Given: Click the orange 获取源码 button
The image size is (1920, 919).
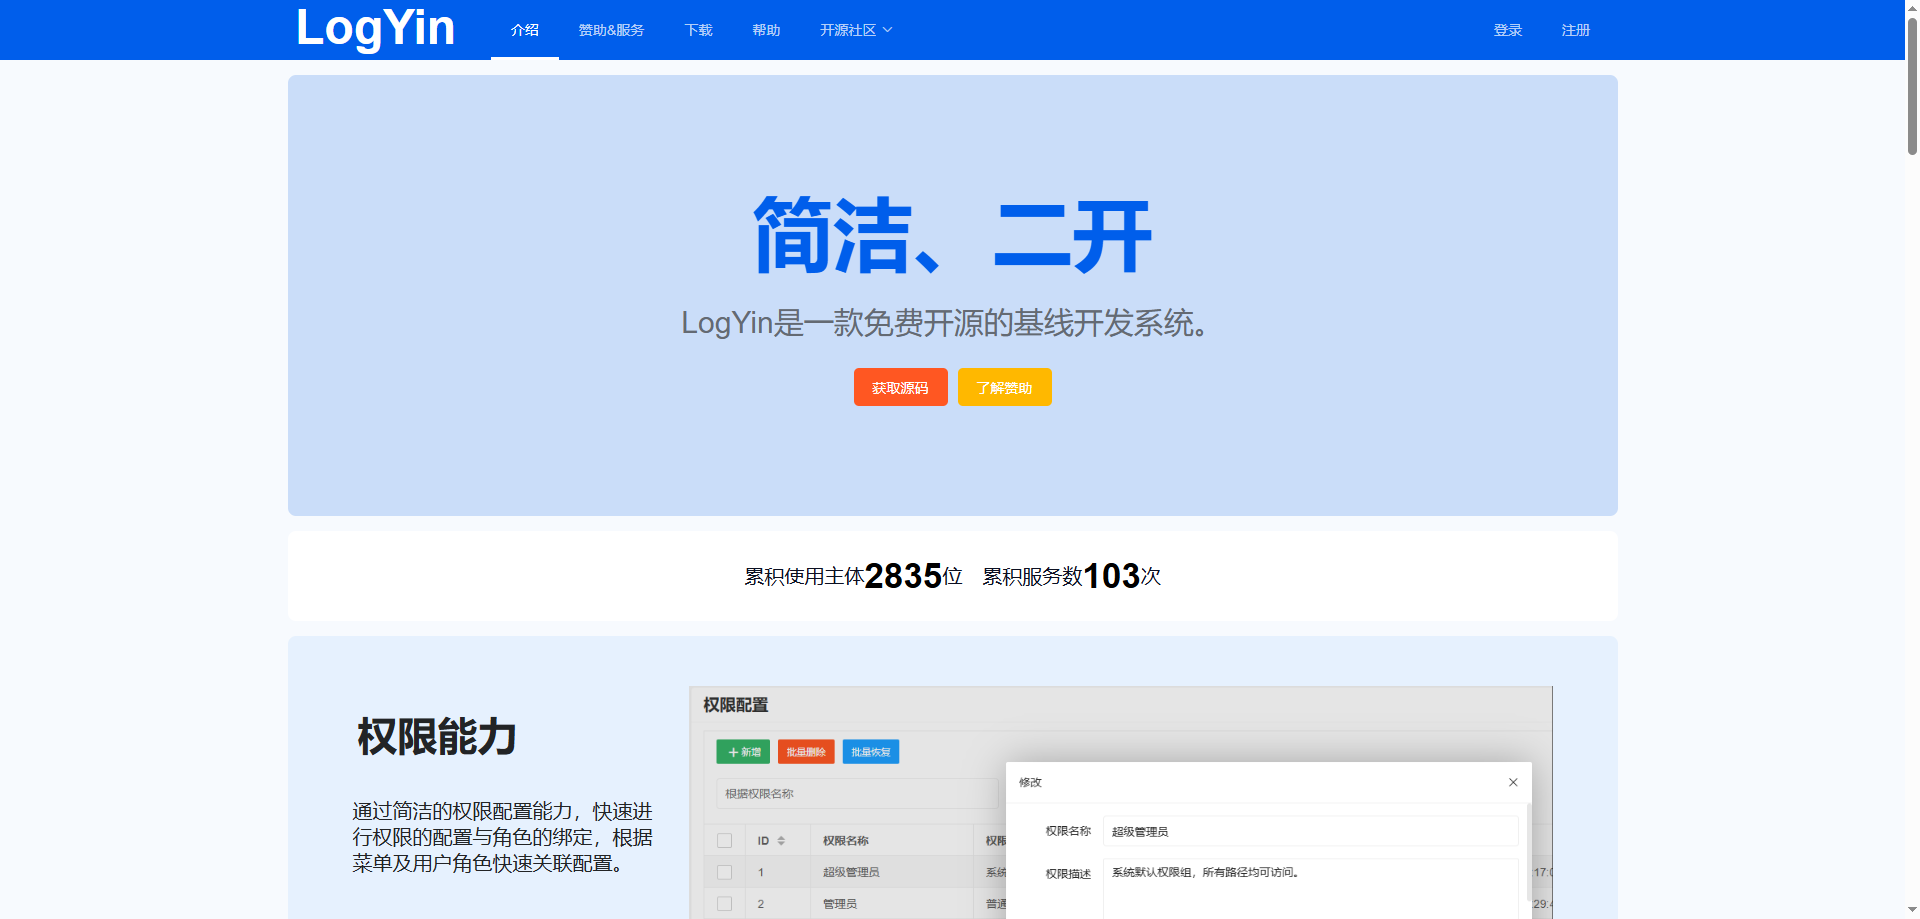Looking at the screenshot, I should coord(900,387).
